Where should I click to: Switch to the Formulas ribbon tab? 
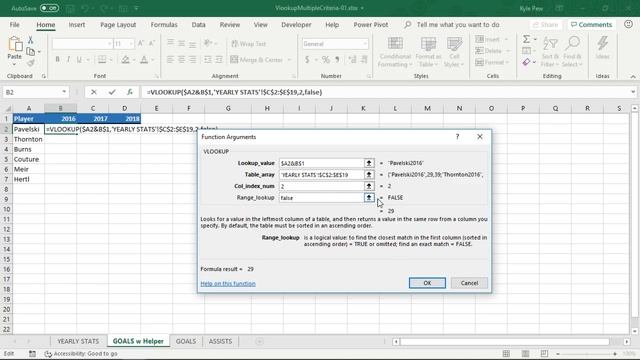164,24
